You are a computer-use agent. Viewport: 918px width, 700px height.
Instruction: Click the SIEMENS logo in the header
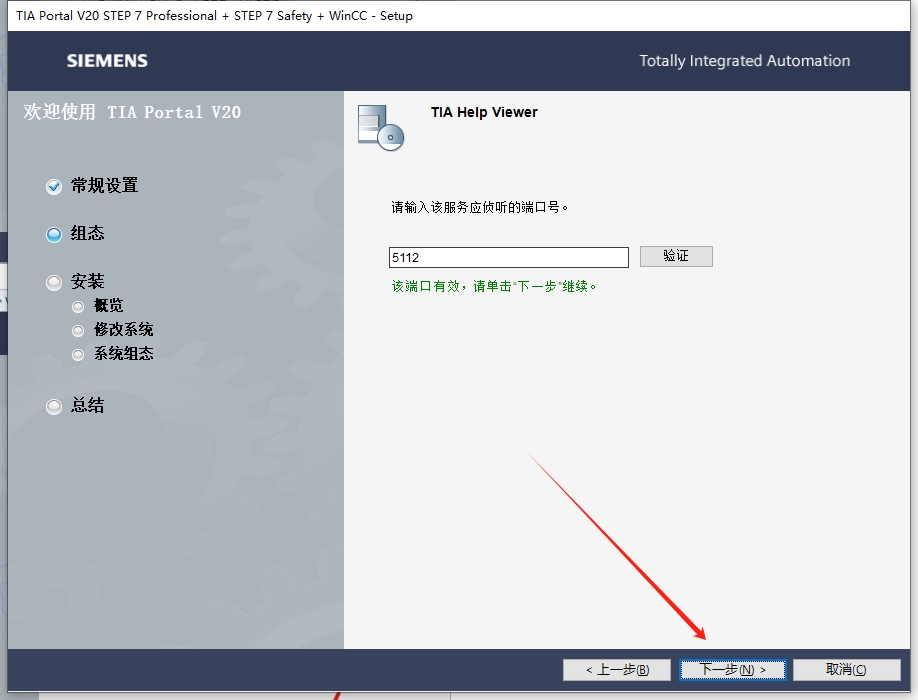tap(107, 61)
